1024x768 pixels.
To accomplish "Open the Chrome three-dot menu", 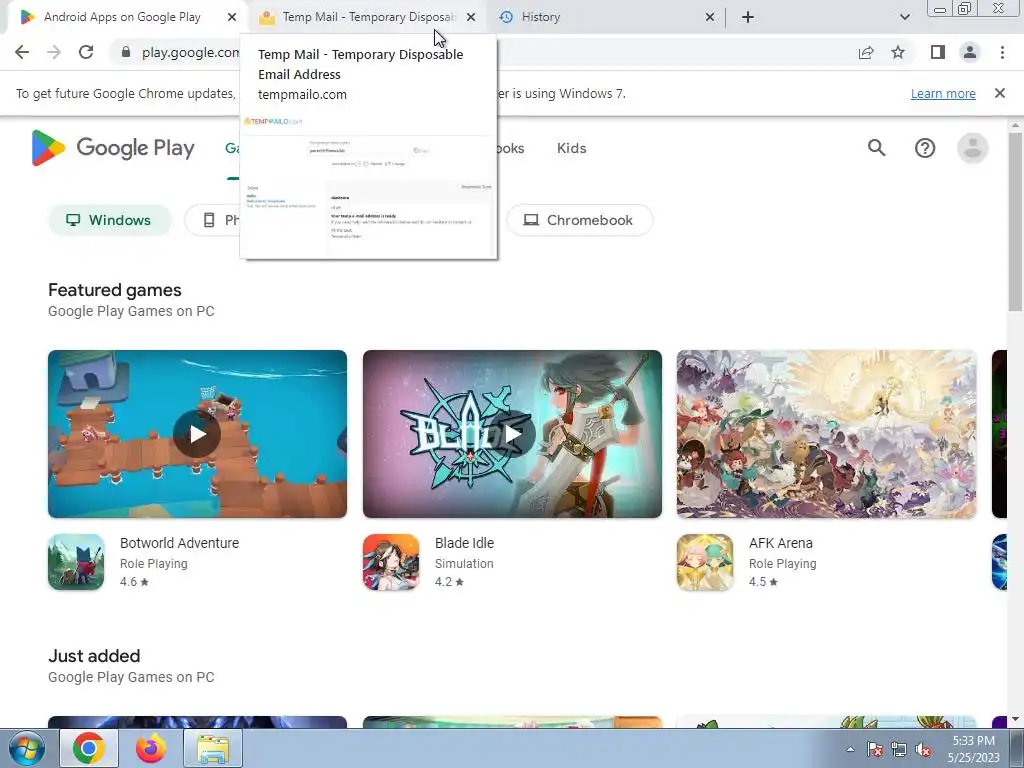I will 1002,52.
